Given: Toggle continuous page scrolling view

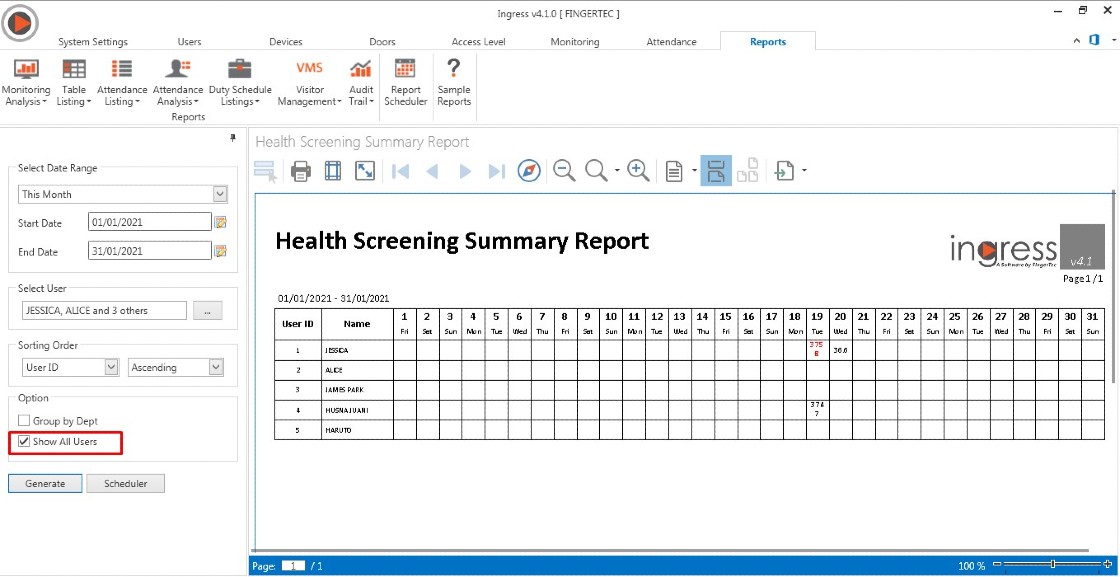Looking at the screenshot, I should (x=716, y=171).
